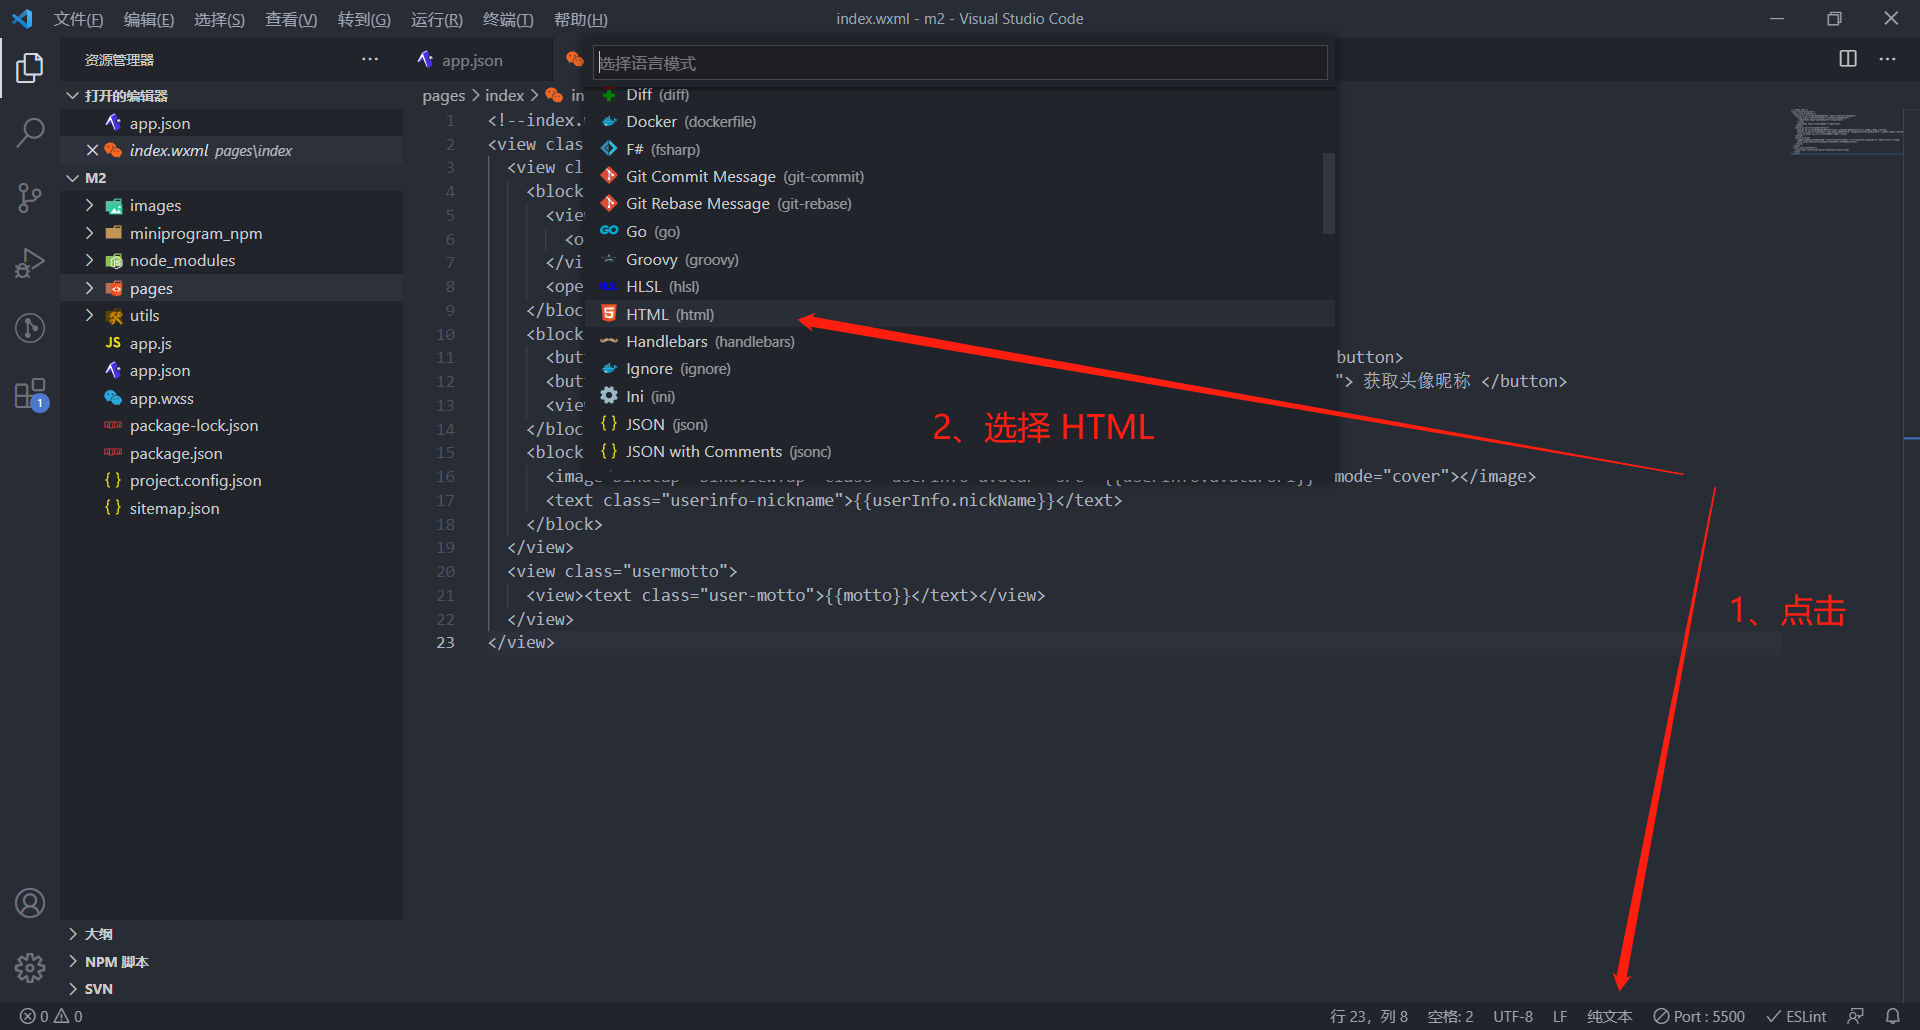Open explorer panel More Actions ellipsis

(x=370, y=59)
